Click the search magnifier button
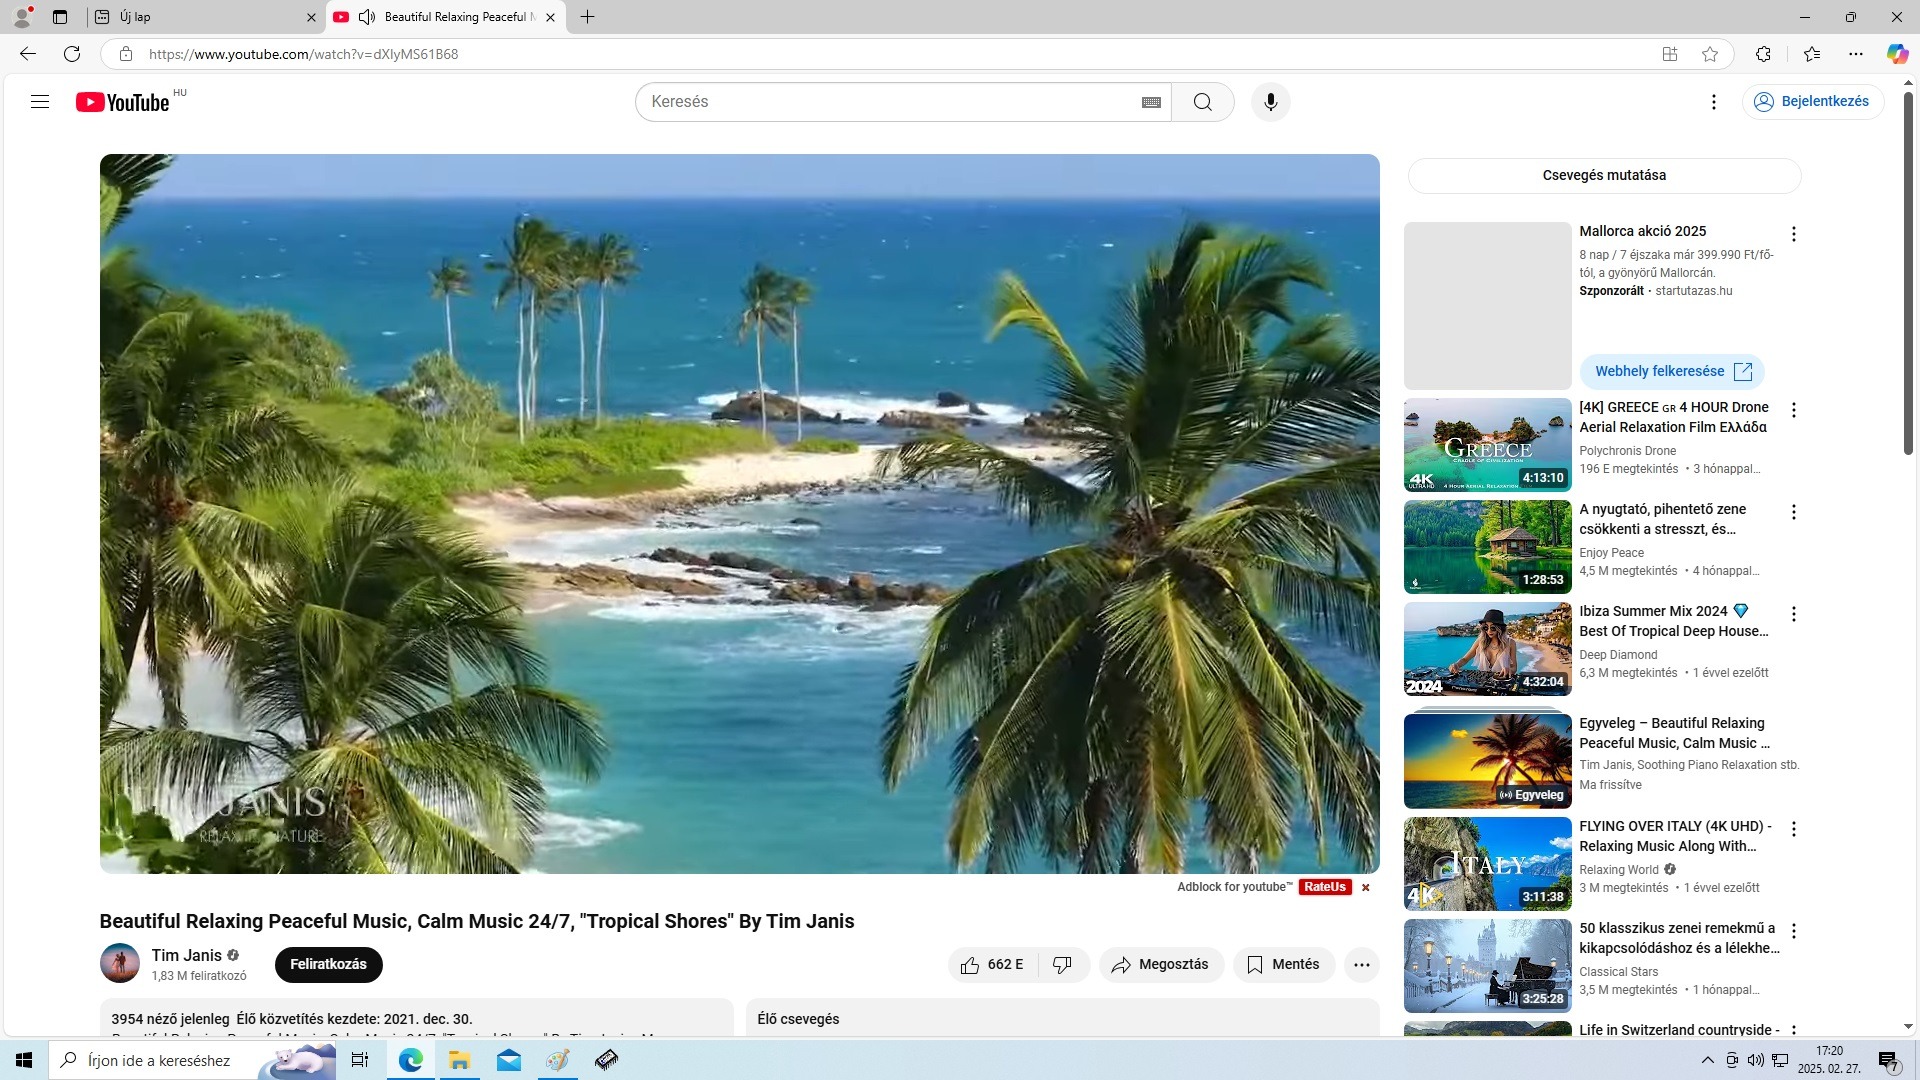This screenshot has height=1080, width=1920. pos(1202,102)
